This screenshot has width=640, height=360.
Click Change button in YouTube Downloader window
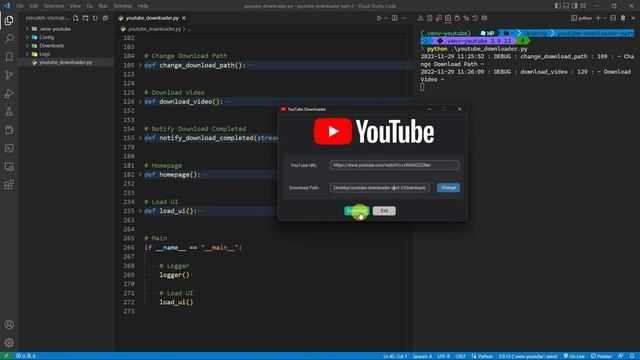click(448, 188)
